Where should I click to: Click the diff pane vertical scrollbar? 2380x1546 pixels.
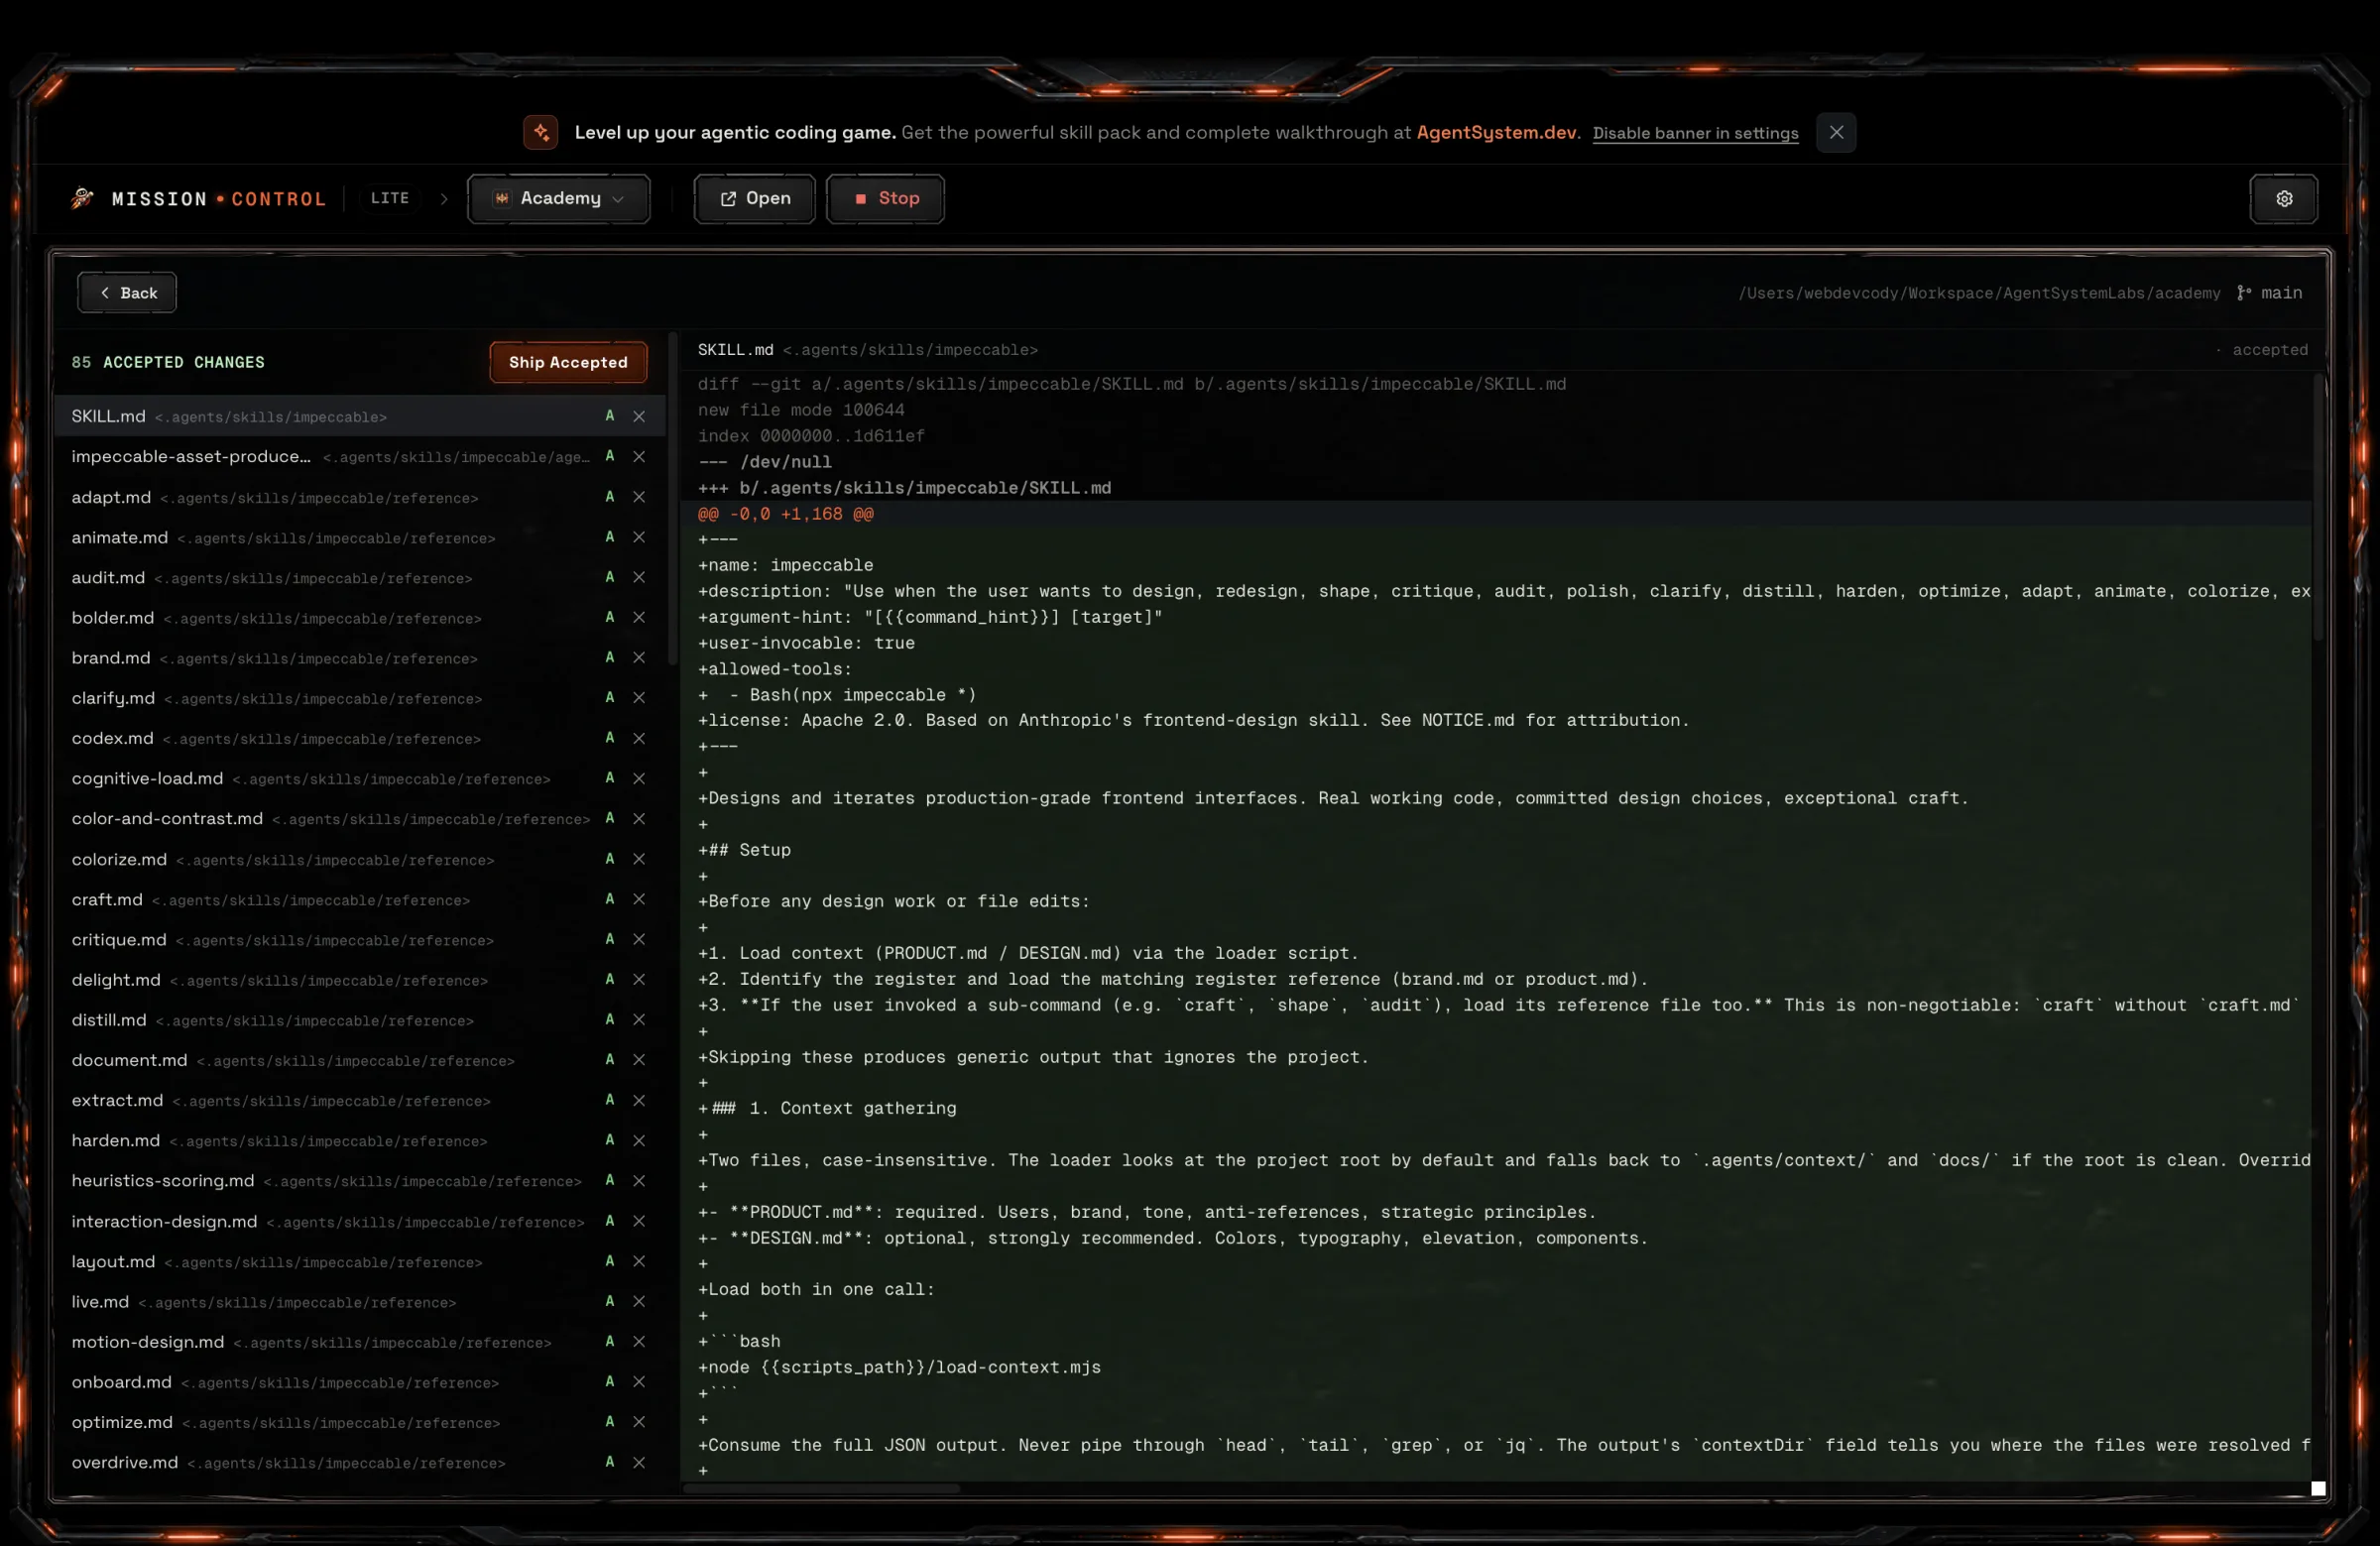tap(2317, 508)
